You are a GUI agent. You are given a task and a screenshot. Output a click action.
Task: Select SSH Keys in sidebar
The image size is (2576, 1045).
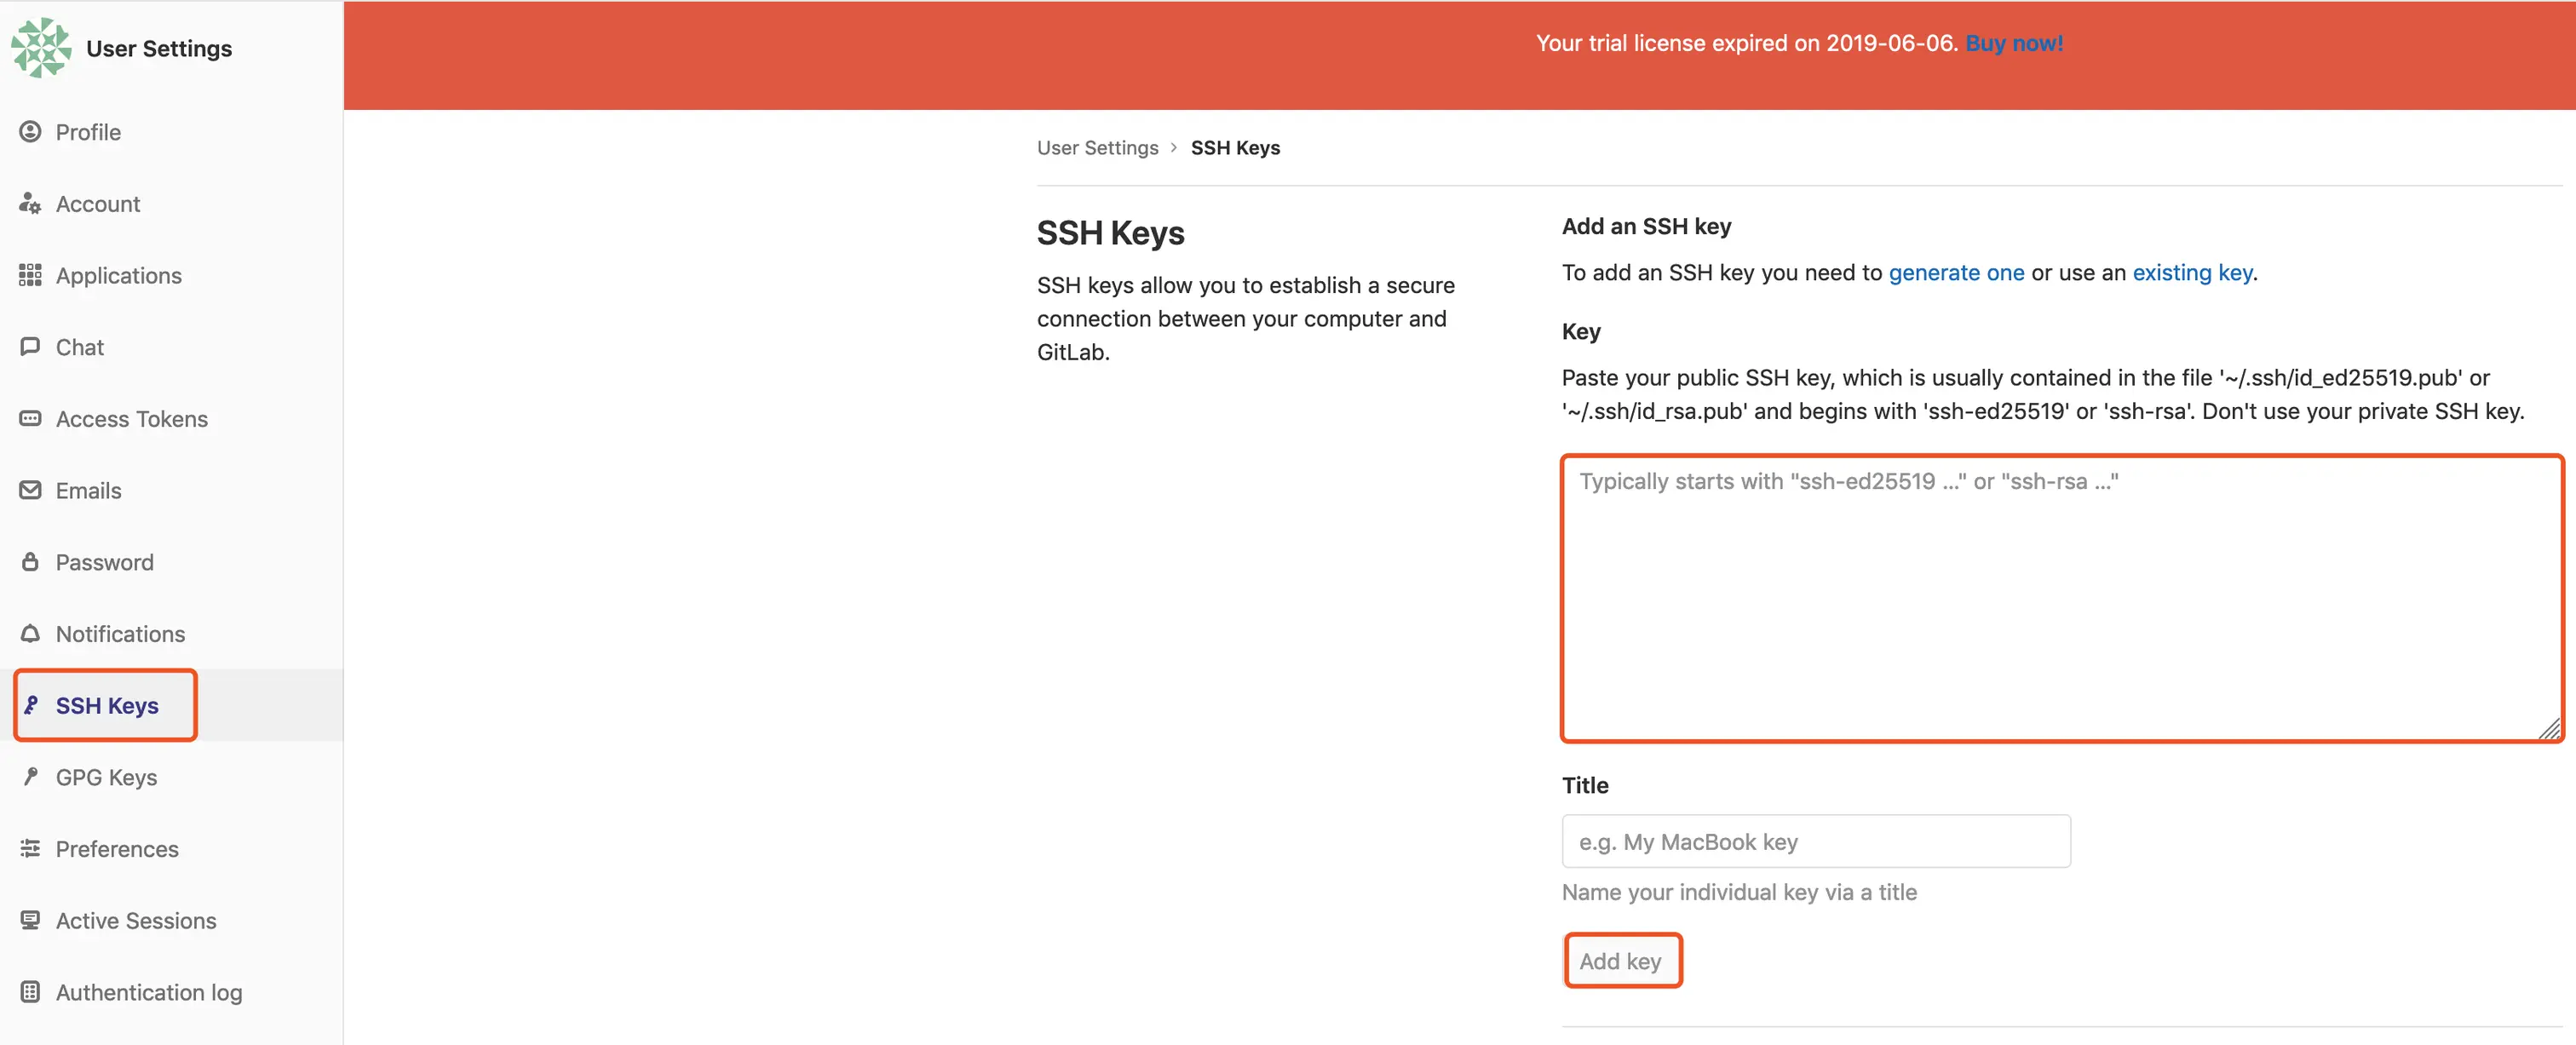(106, 705)
